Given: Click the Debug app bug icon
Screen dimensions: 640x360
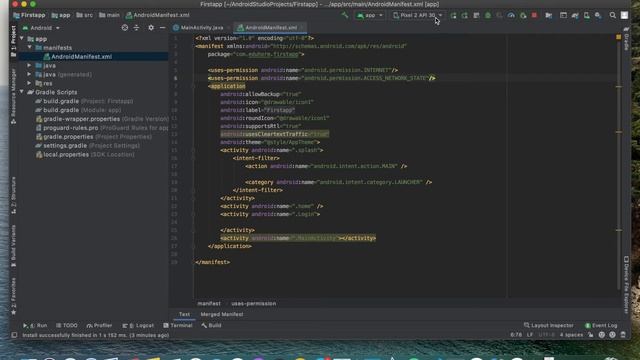Looking at the screenshot, I should coord(488,15).
